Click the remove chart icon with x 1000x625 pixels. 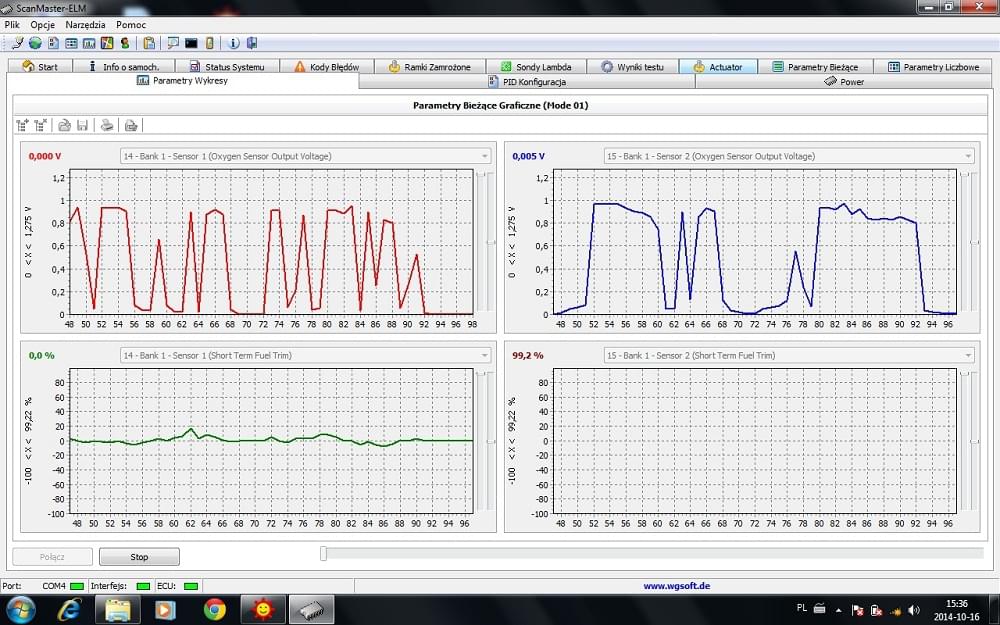click(x=41, y=125)
